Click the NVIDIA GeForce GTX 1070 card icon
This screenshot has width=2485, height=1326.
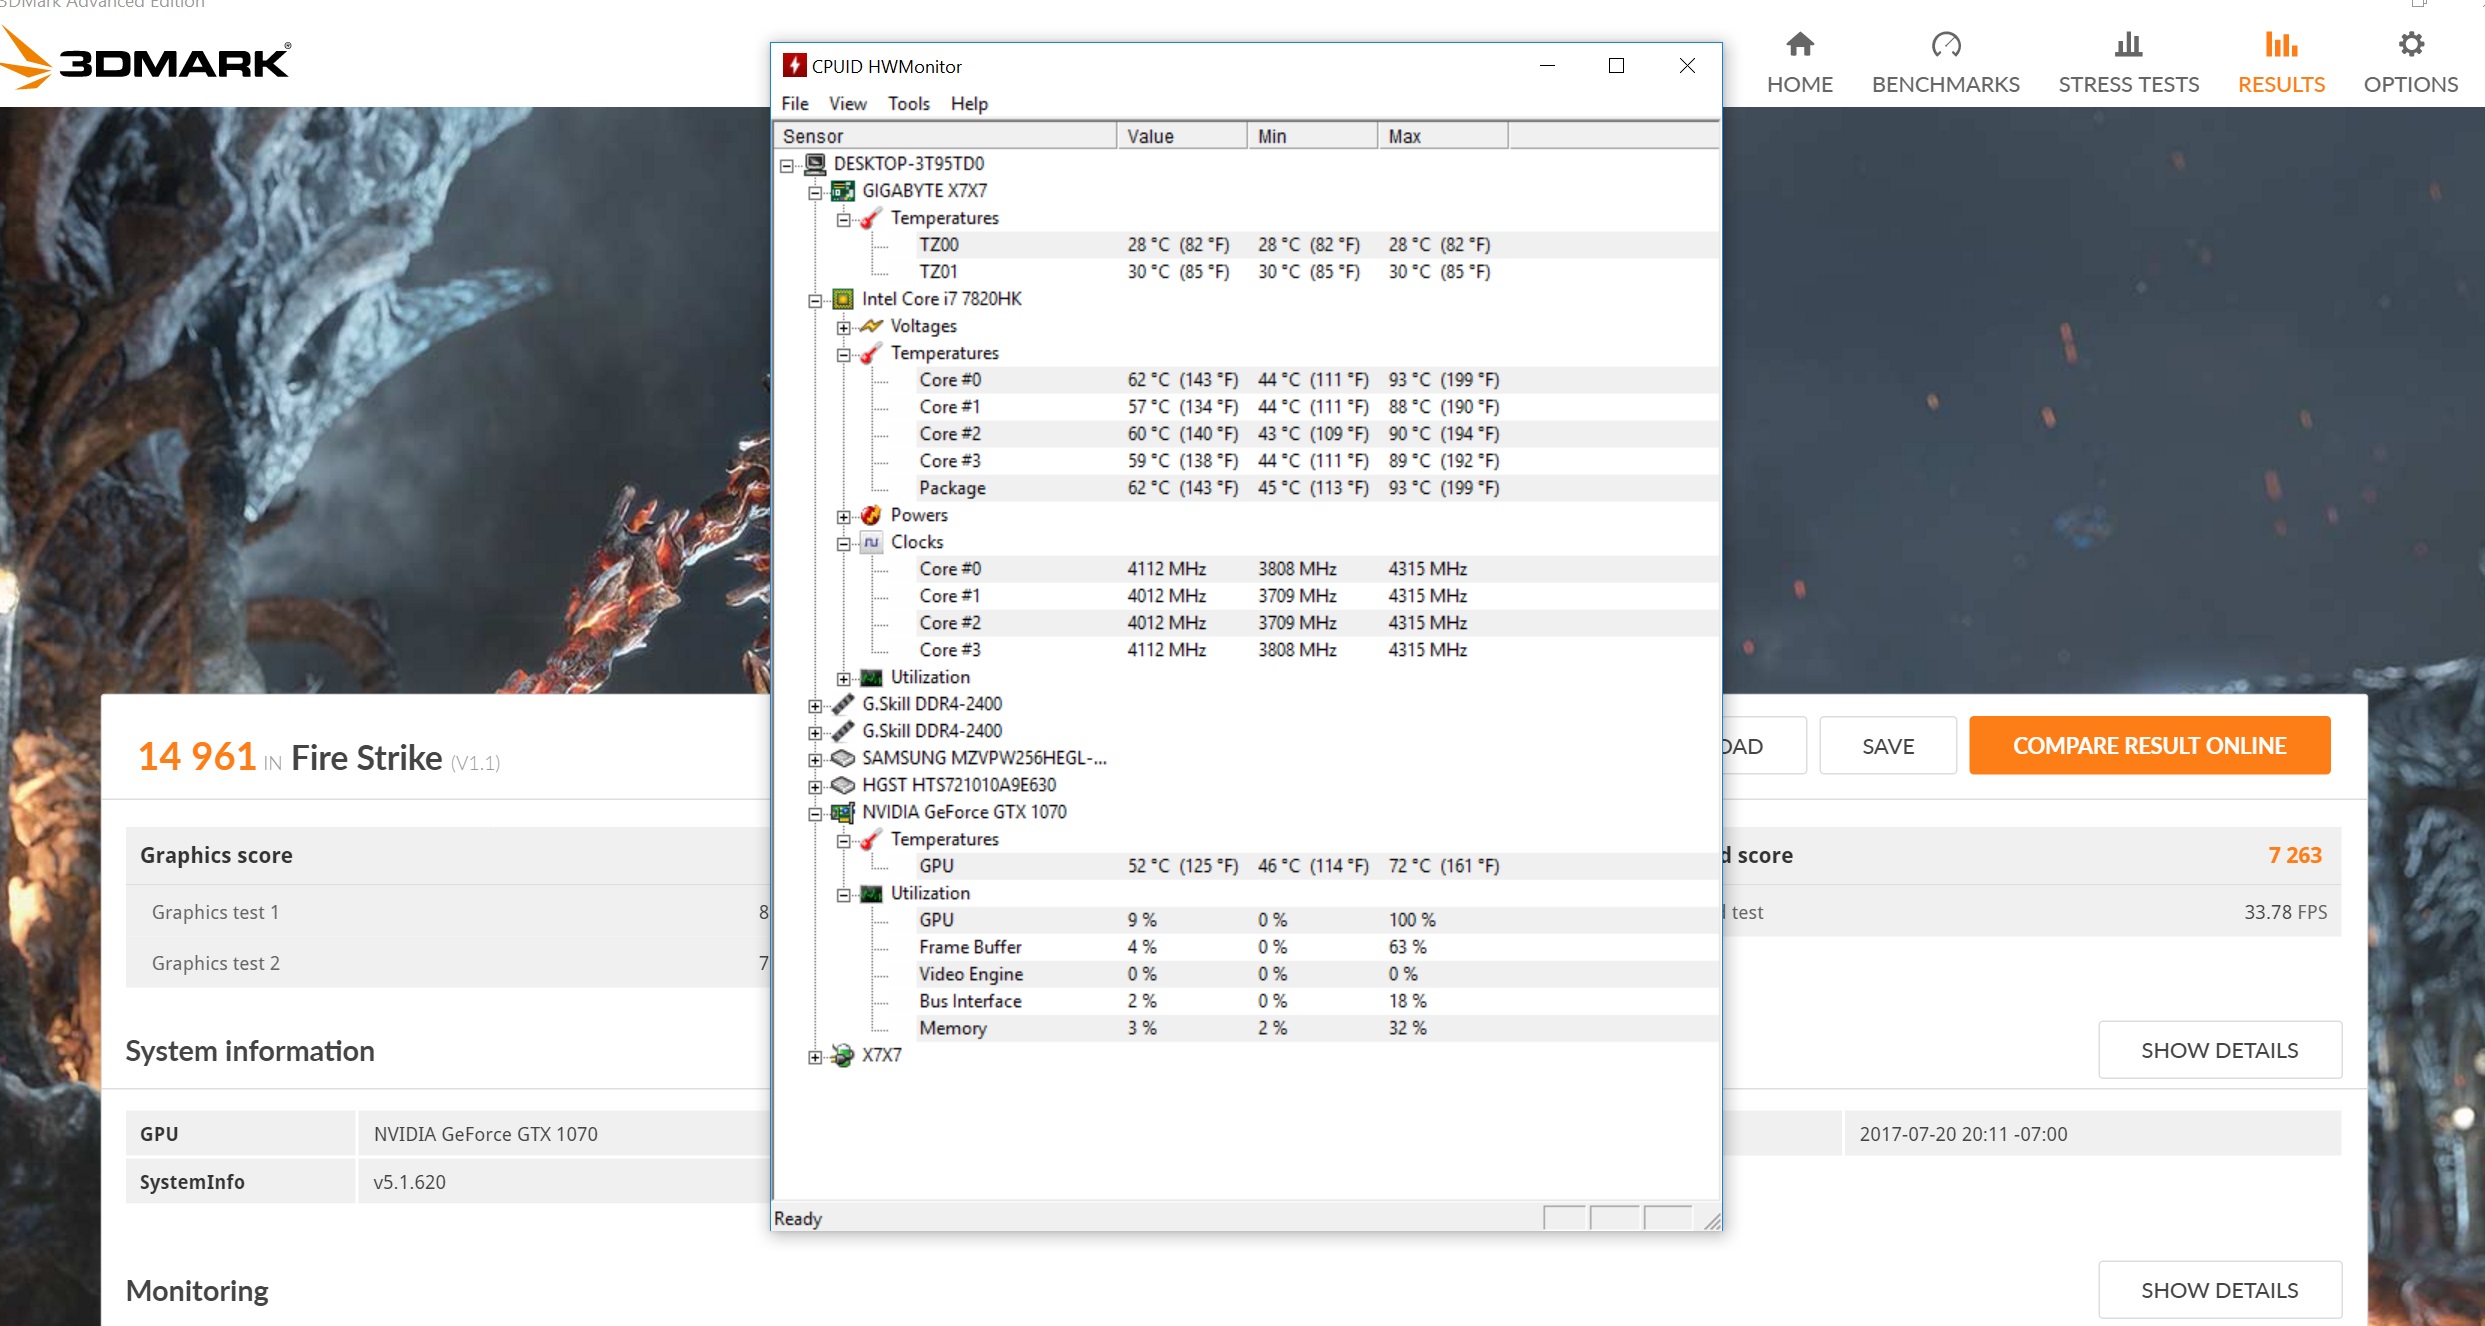click(x=843, y=811)
